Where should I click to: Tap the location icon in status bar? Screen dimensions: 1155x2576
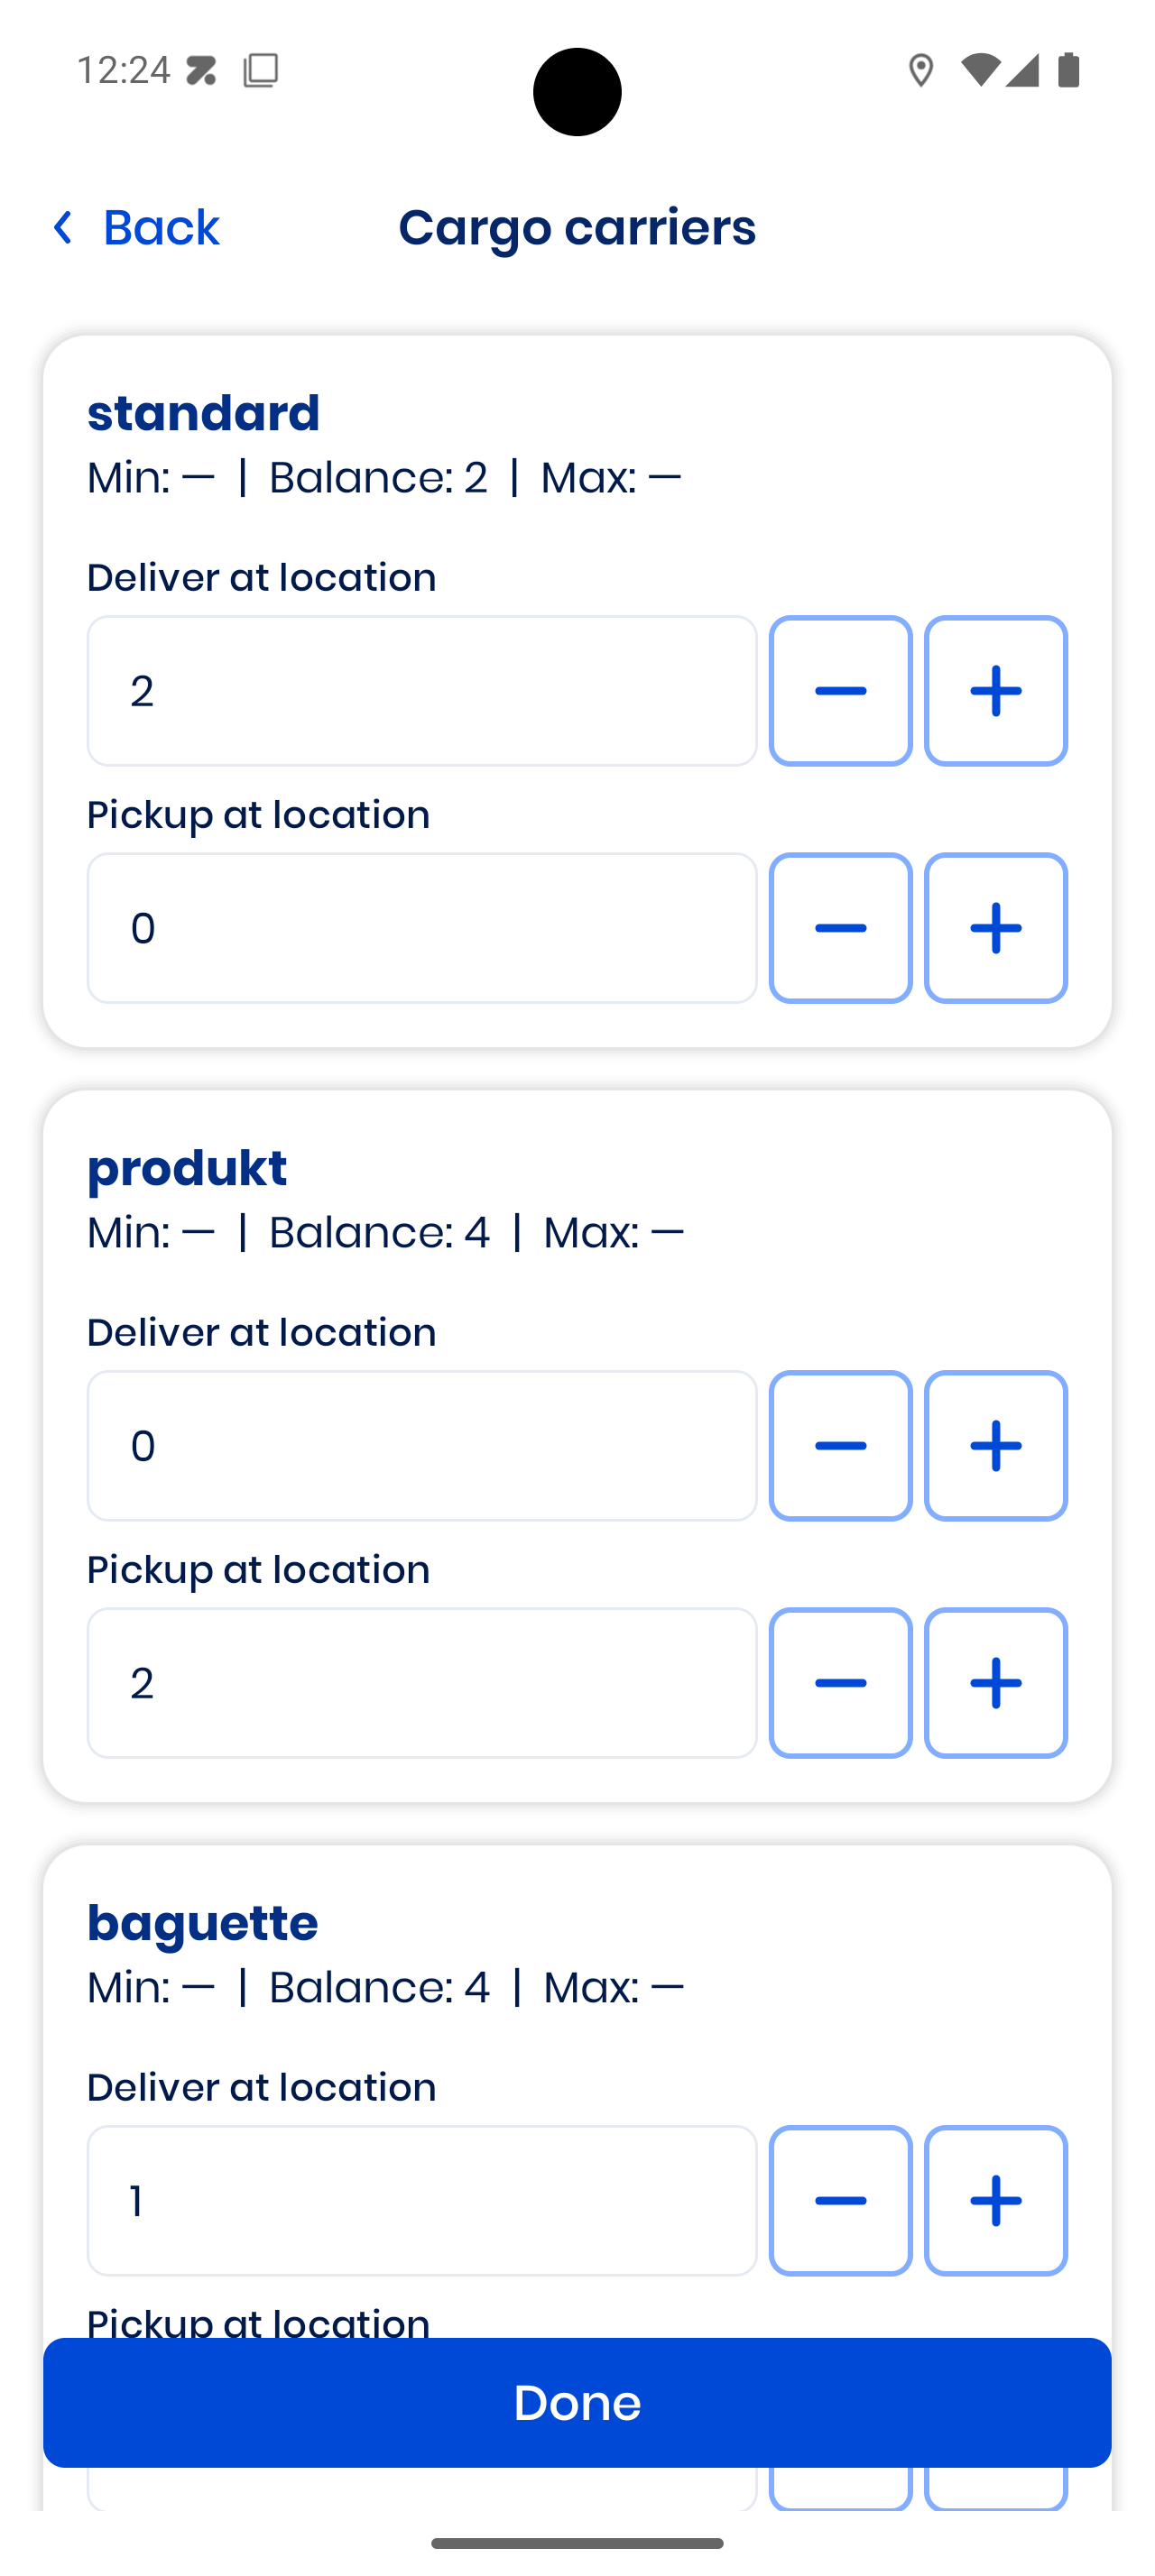pyautogui.click(x=920, y=71)
